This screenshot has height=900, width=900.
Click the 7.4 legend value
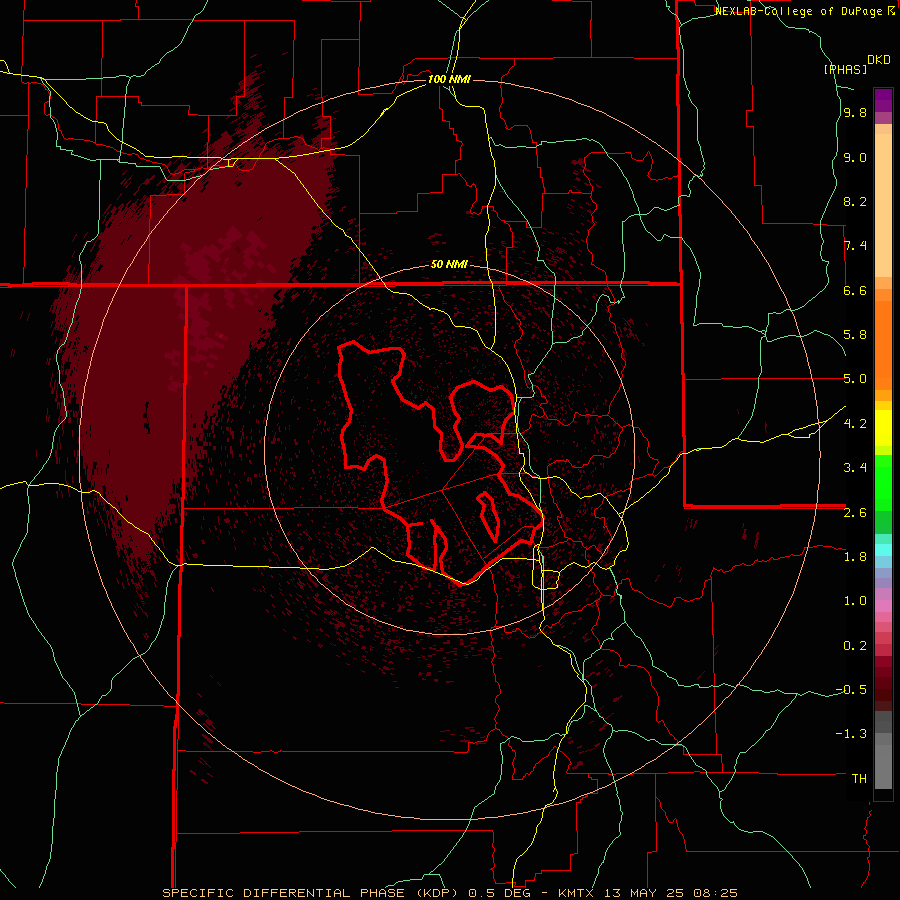point(855,246)
